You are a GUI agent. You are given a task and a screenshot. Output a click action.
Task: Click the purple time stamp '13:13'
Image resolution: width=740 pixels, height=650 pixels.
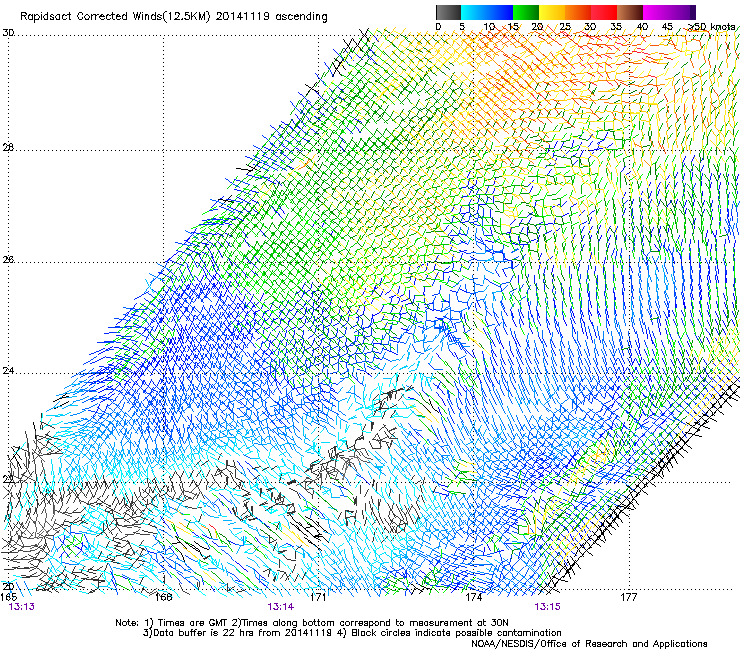point(22,607)
